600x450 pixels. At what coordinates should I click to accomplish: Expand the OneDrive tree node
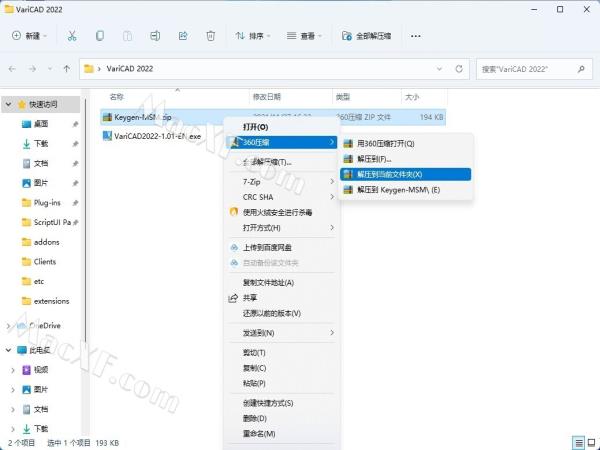tap(8, 326)
